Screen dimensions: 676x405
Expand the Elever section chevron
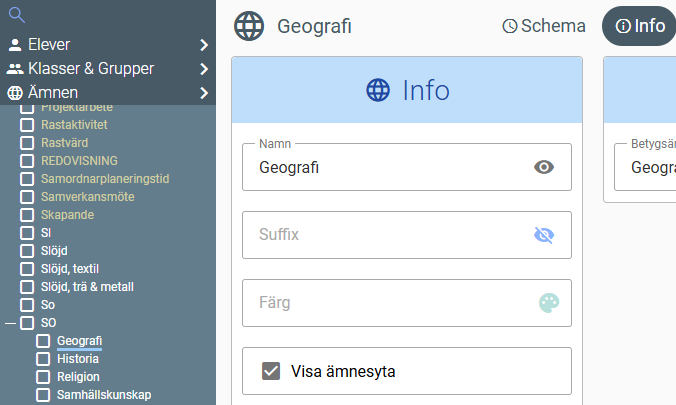coord(203,45)
